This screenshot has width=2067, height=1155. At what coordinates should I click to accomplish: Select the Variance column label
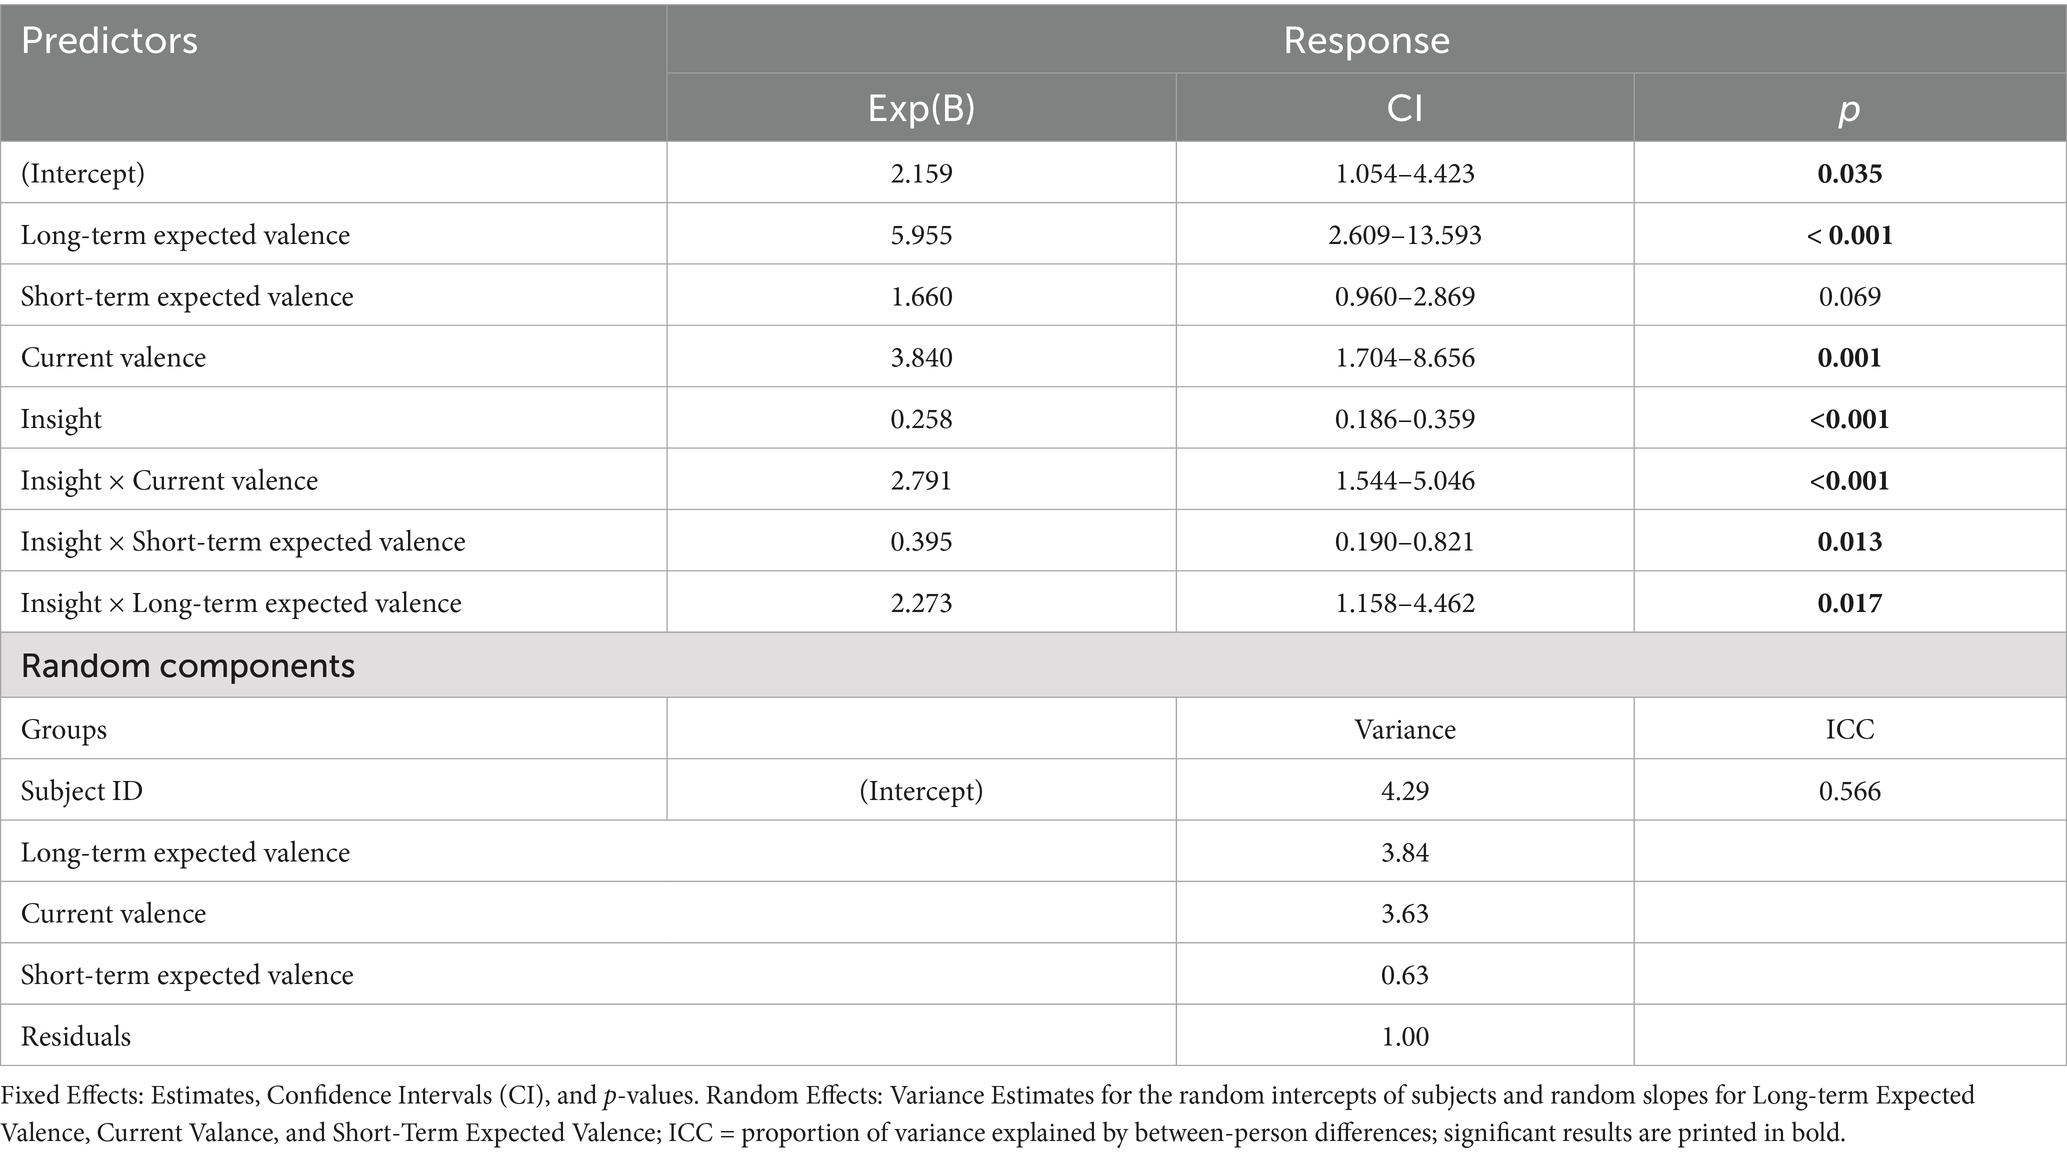(1404, 730)
